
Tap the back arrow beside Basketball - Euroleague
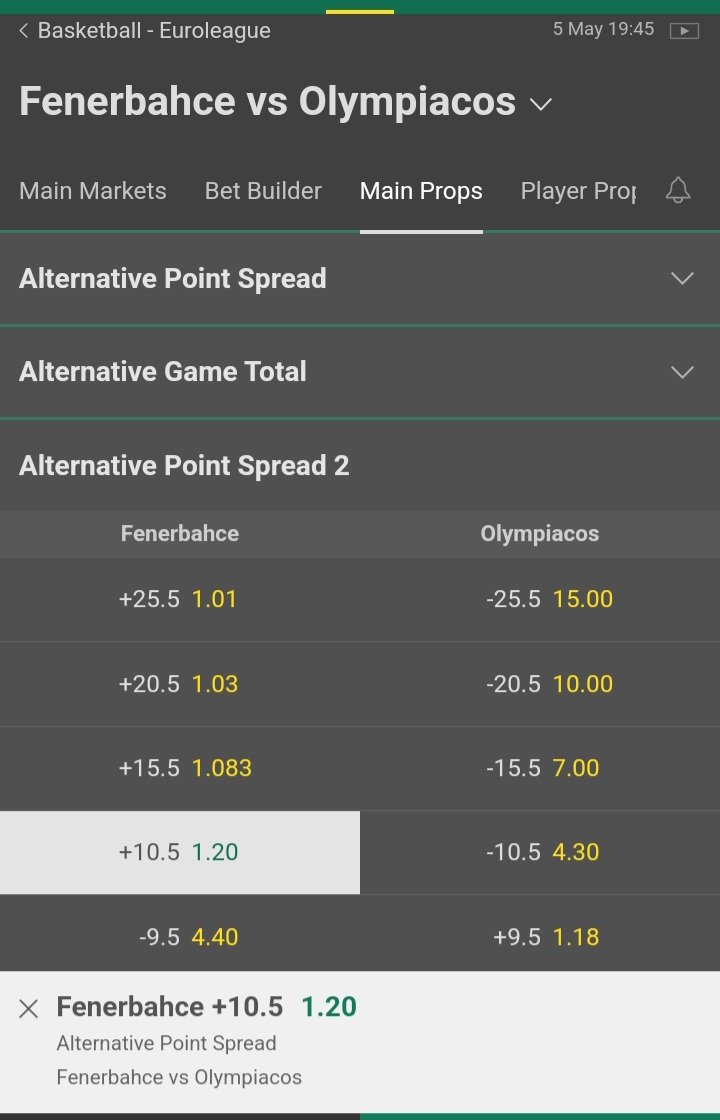(24, 31)
